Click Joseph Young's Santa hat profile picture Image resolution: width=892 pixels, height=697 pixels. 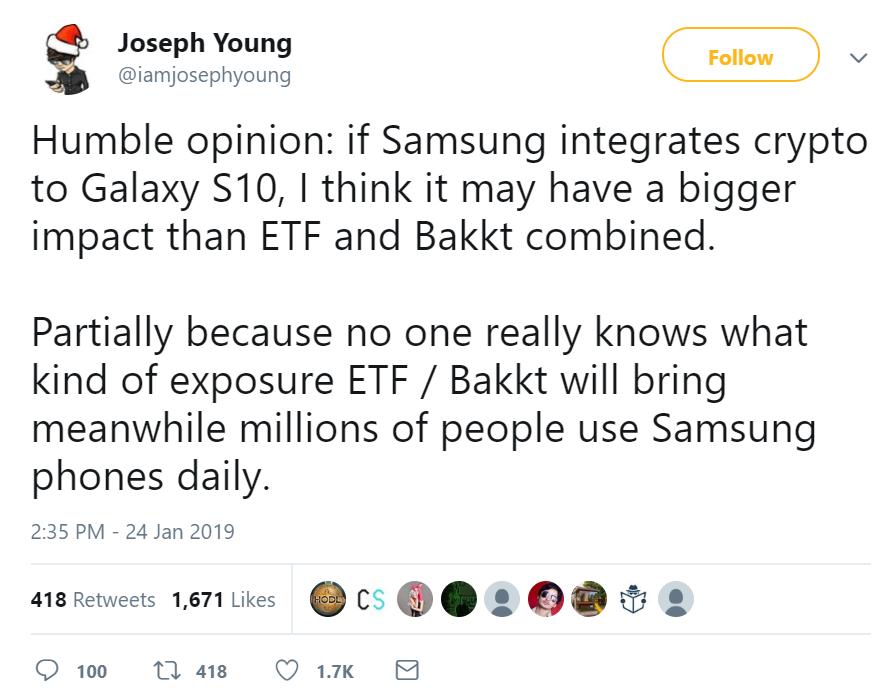(67, 60)
